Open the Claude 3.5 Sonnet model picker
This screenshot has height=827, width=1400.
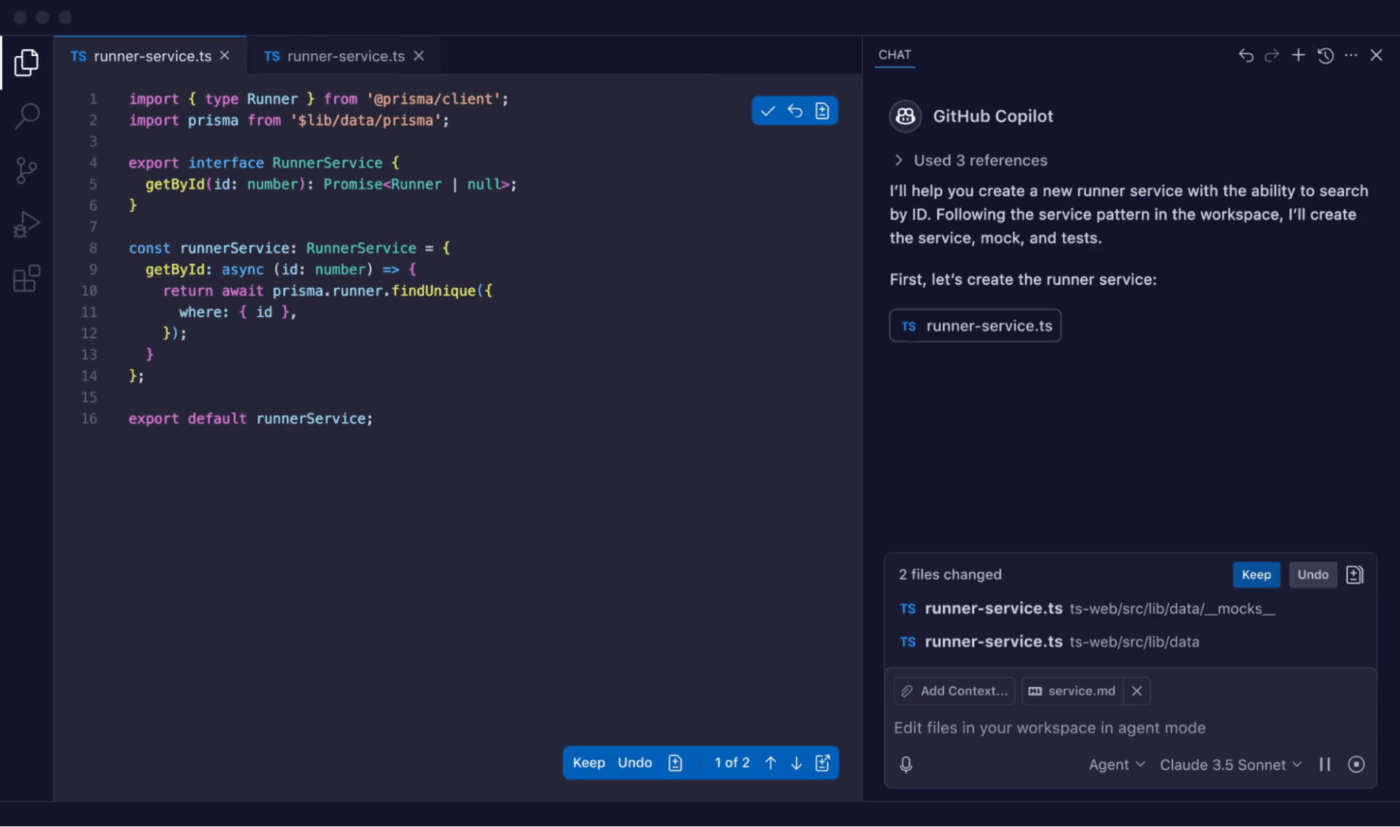pos(1230,764)
